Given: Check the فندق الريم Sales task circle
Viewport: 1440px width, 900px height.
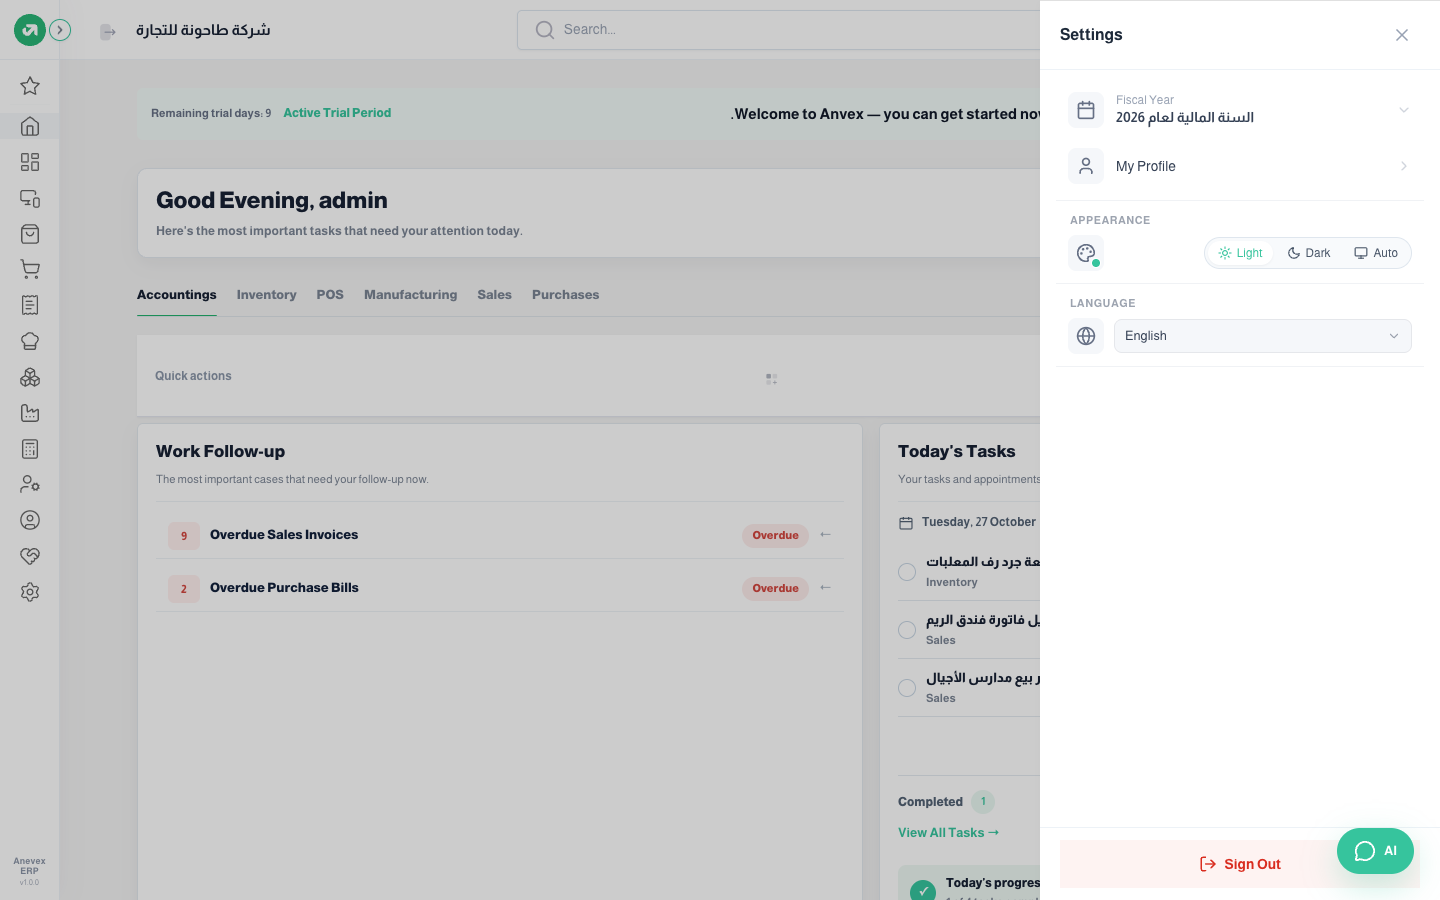Looking at the screenshot, I should 907,630.
